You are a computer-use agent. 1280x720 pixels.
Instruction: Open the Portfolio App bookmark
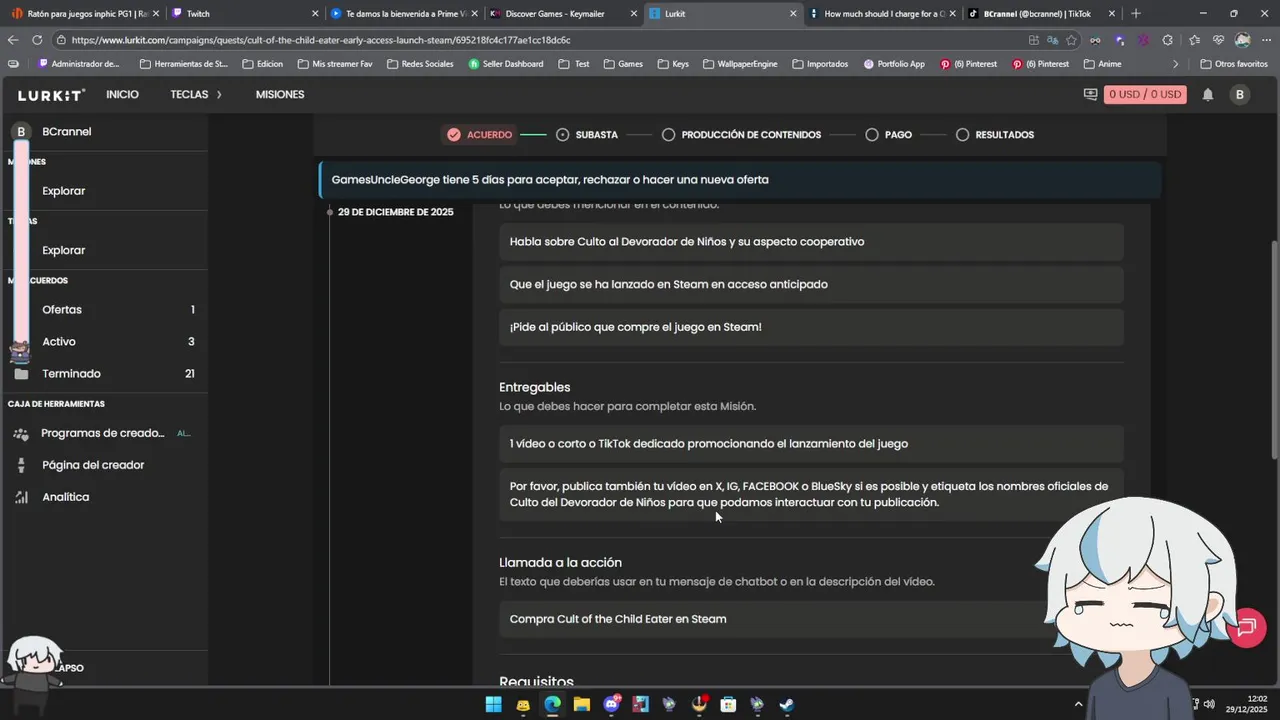(x=893, y=64)
